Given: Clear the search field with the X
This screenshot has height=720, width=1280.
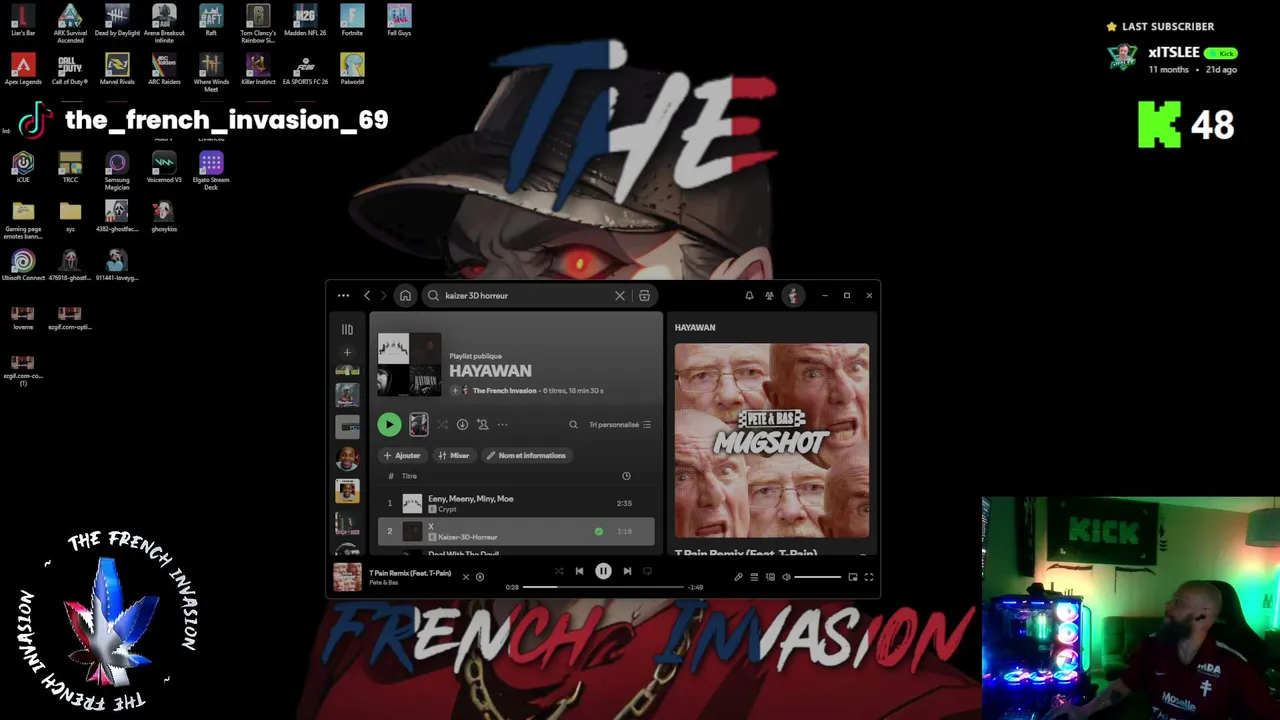Looking at the screenshot, I should tap(620, 296).
